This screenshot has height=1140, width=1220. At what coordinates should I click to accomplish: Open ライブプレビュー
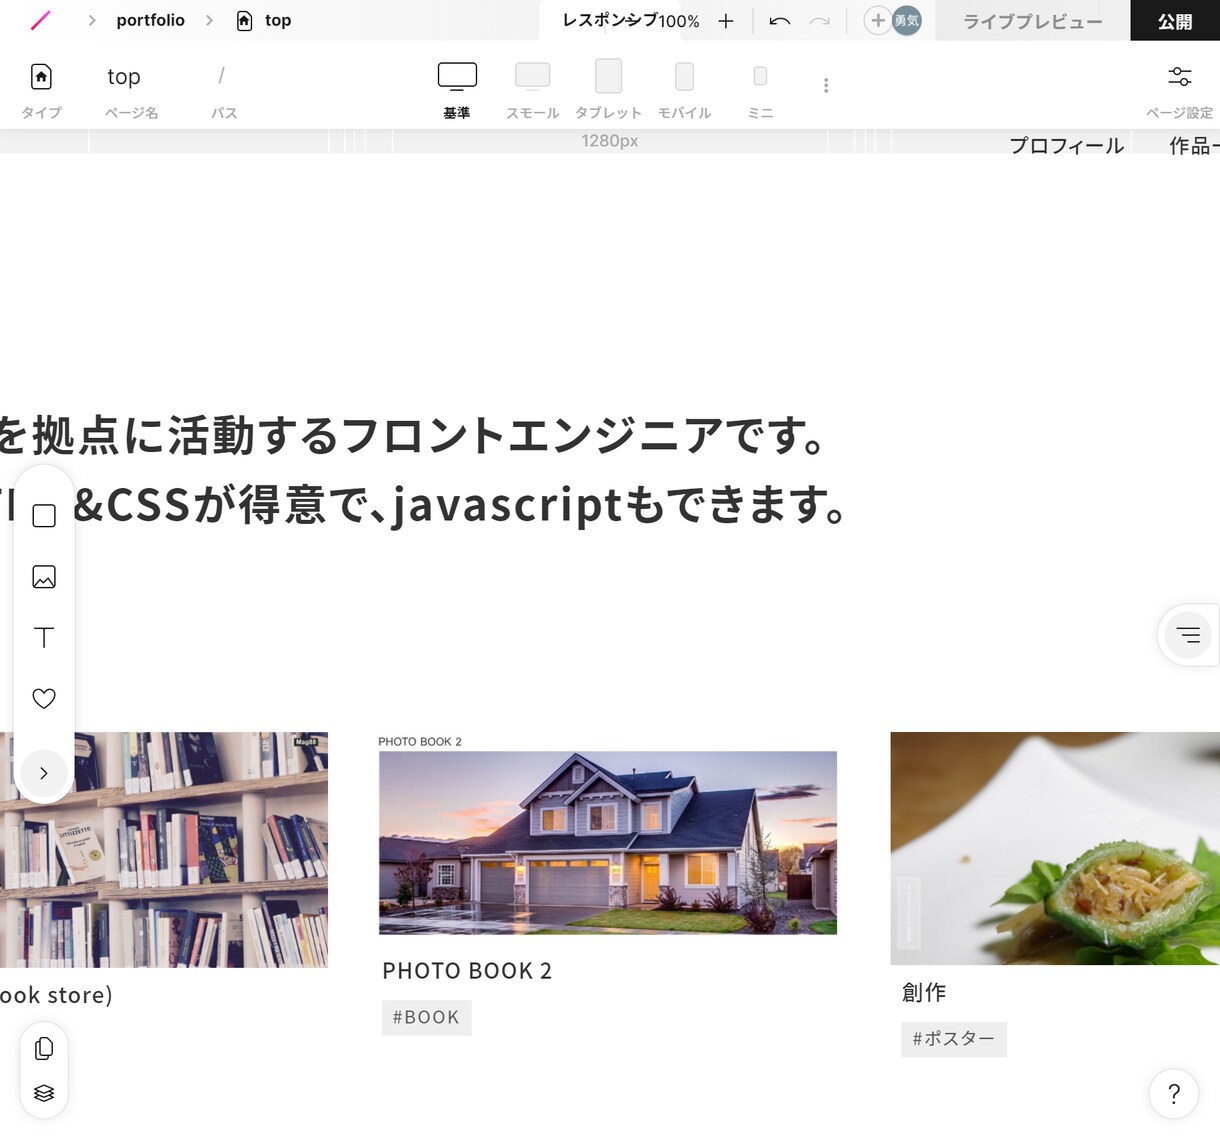coord(1033,21)
